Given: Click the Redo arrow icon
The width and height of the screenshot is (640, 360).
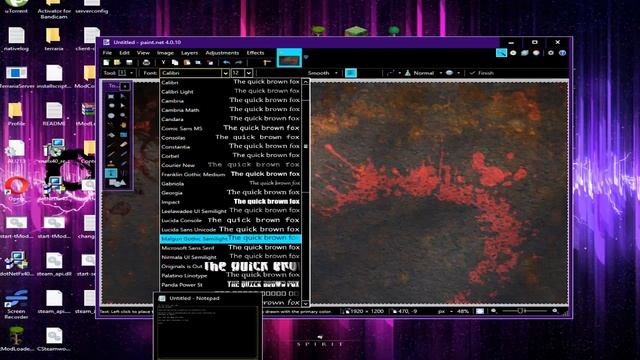Looking at the screenshot, I should point(238,62).
